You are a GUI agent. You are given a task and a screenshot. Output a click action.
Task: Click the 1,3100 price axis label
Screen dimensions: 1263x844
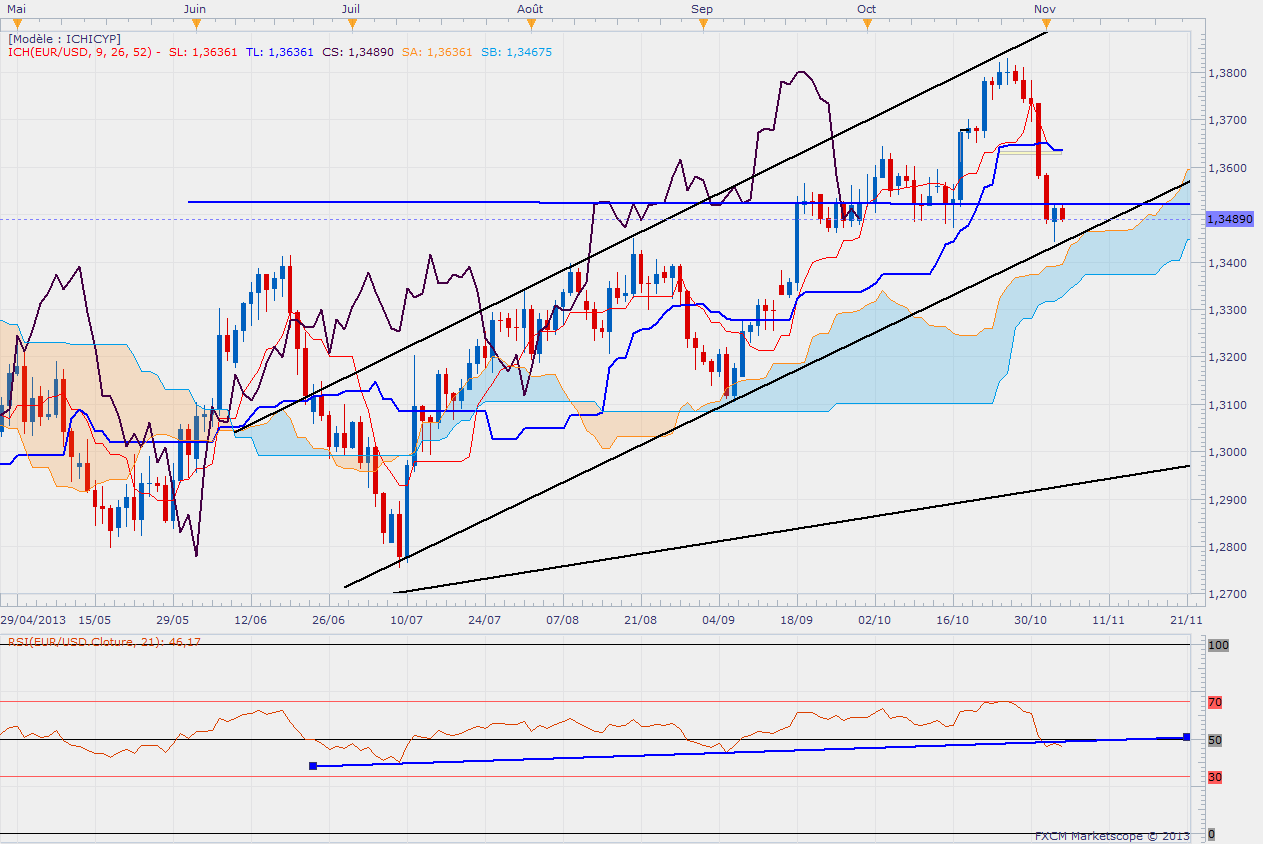(1226, 405)
